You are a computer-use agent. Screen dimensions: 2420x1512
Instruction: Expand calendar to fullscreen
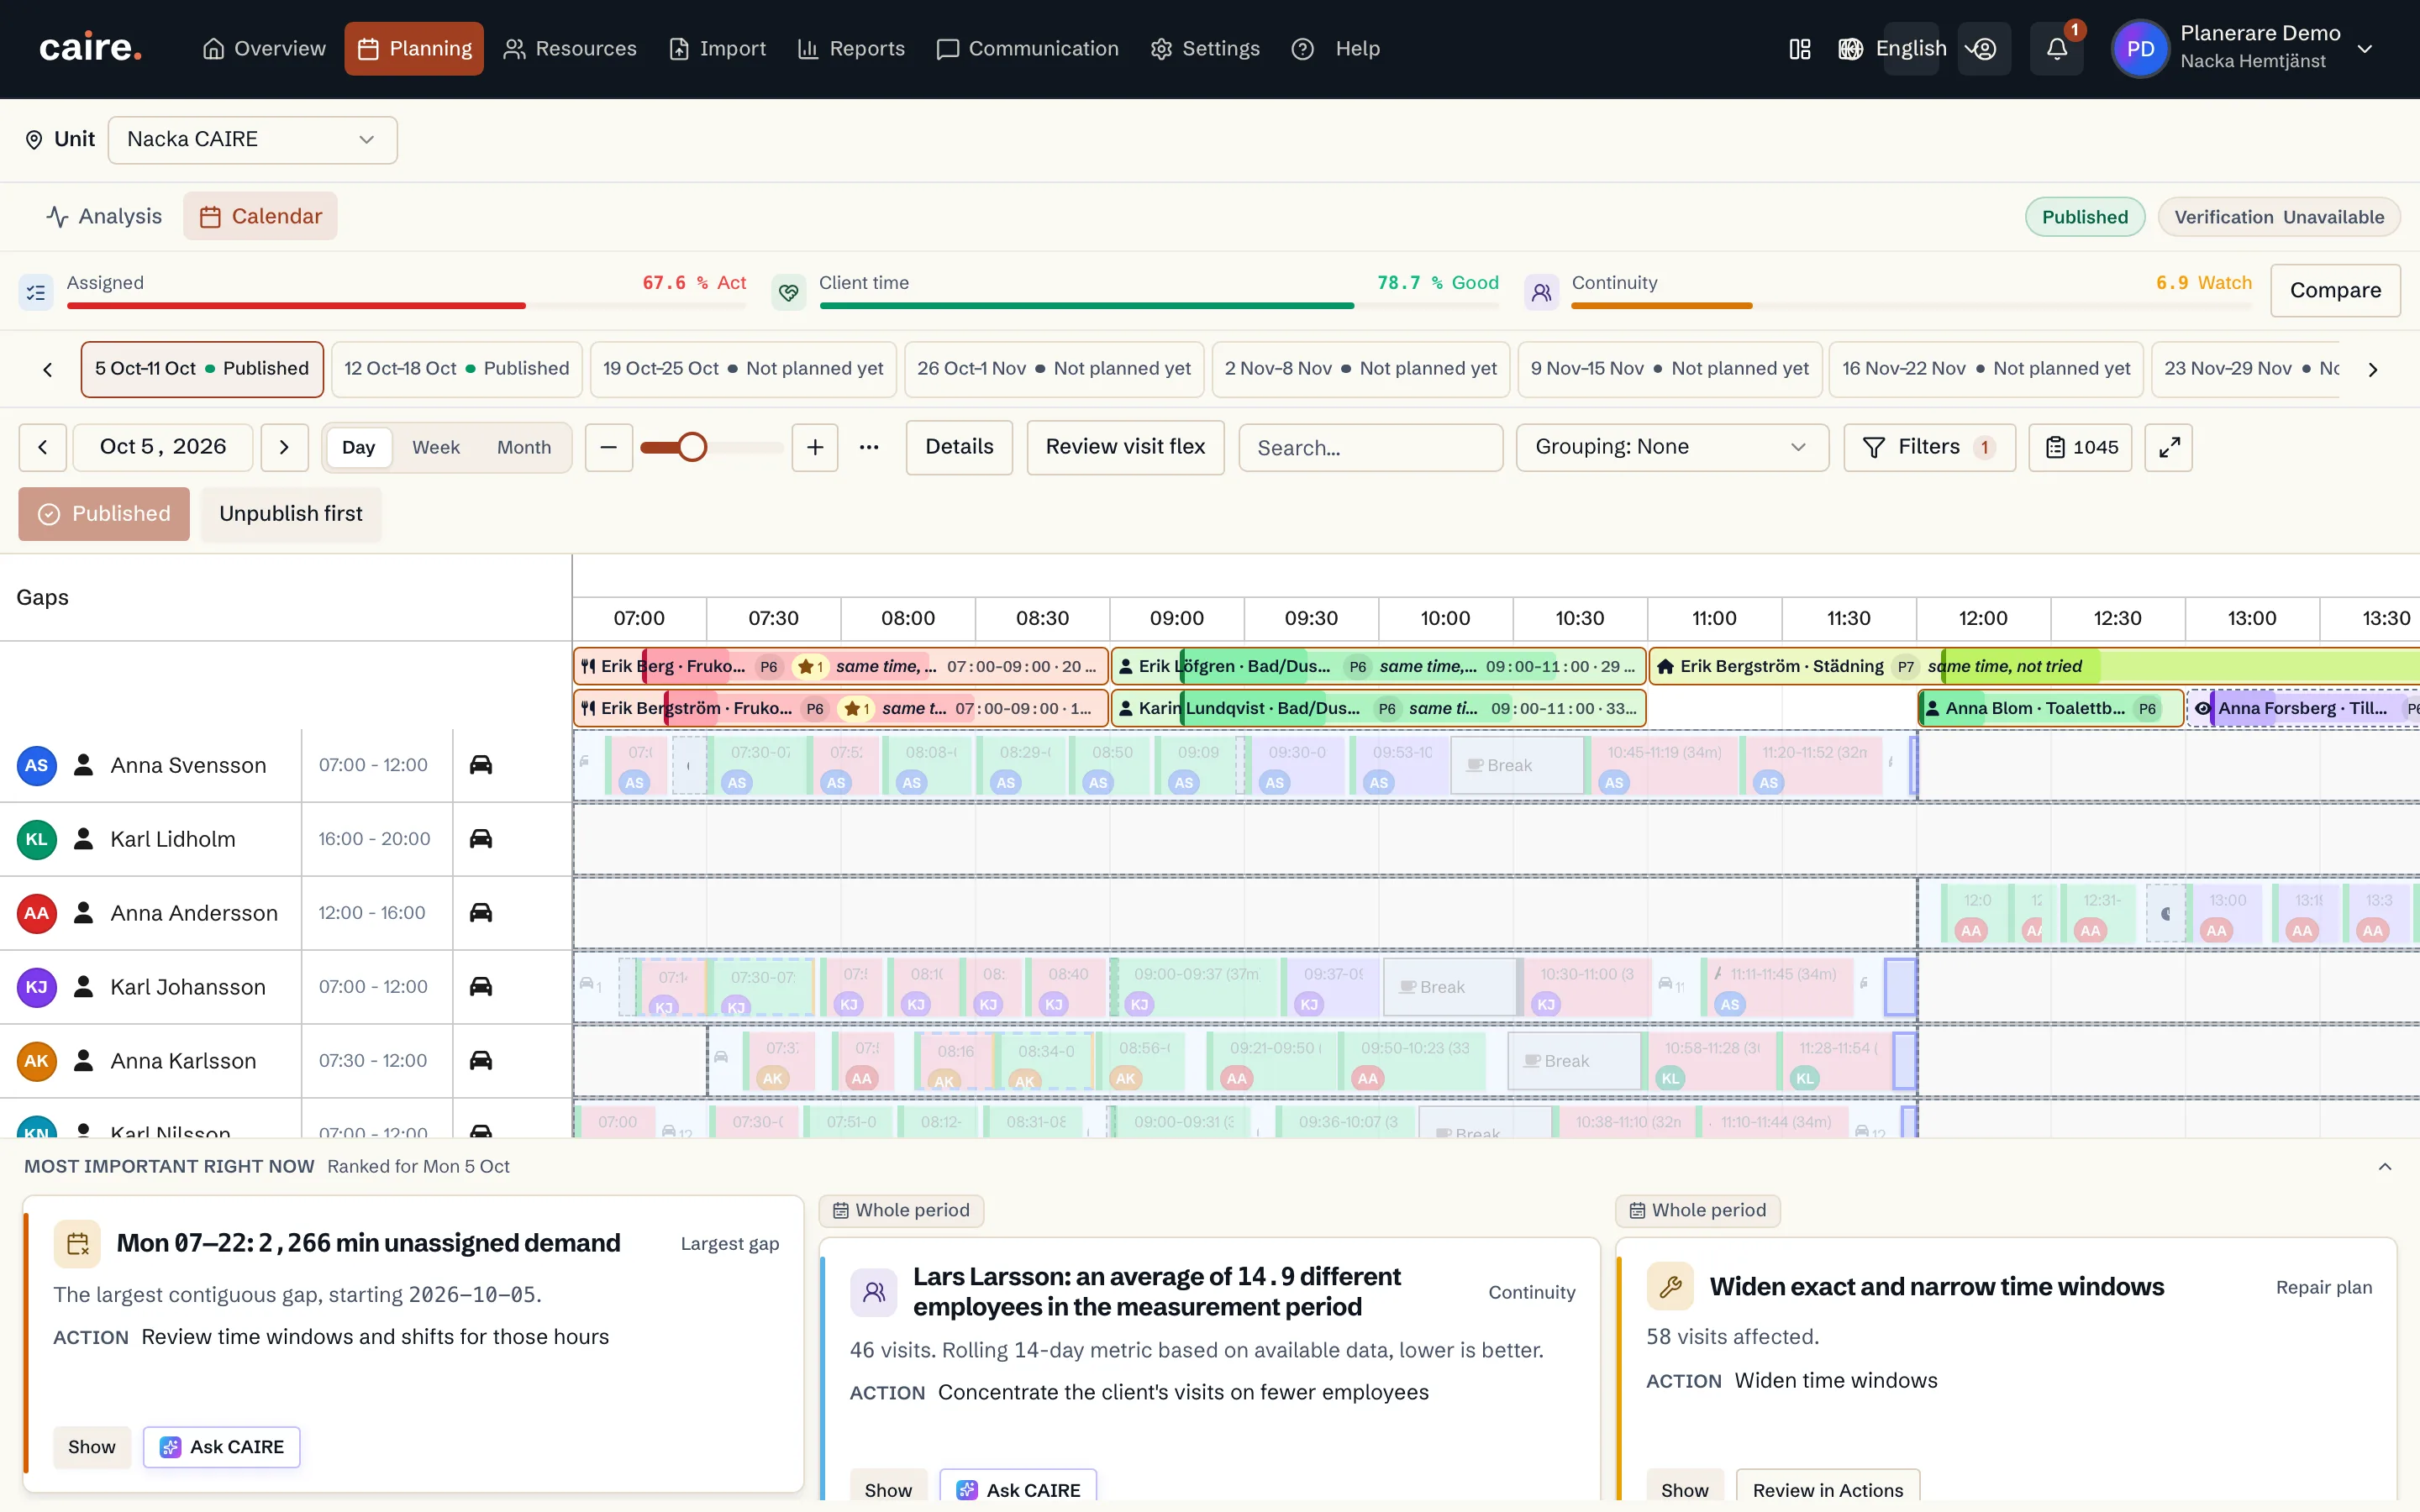(2168, 447)
